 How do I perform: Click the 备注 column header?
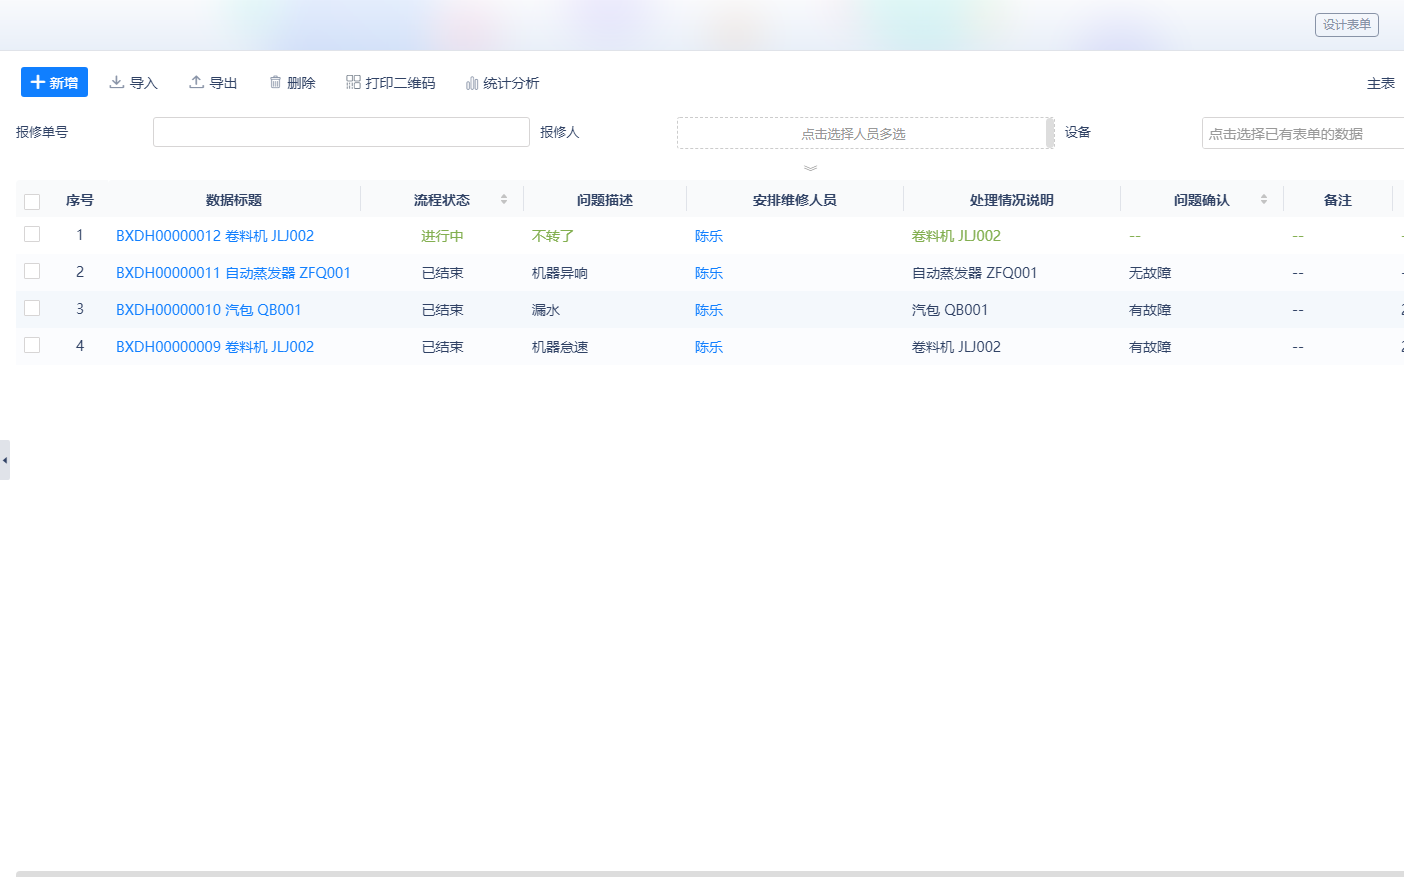tap(1338, 200)
